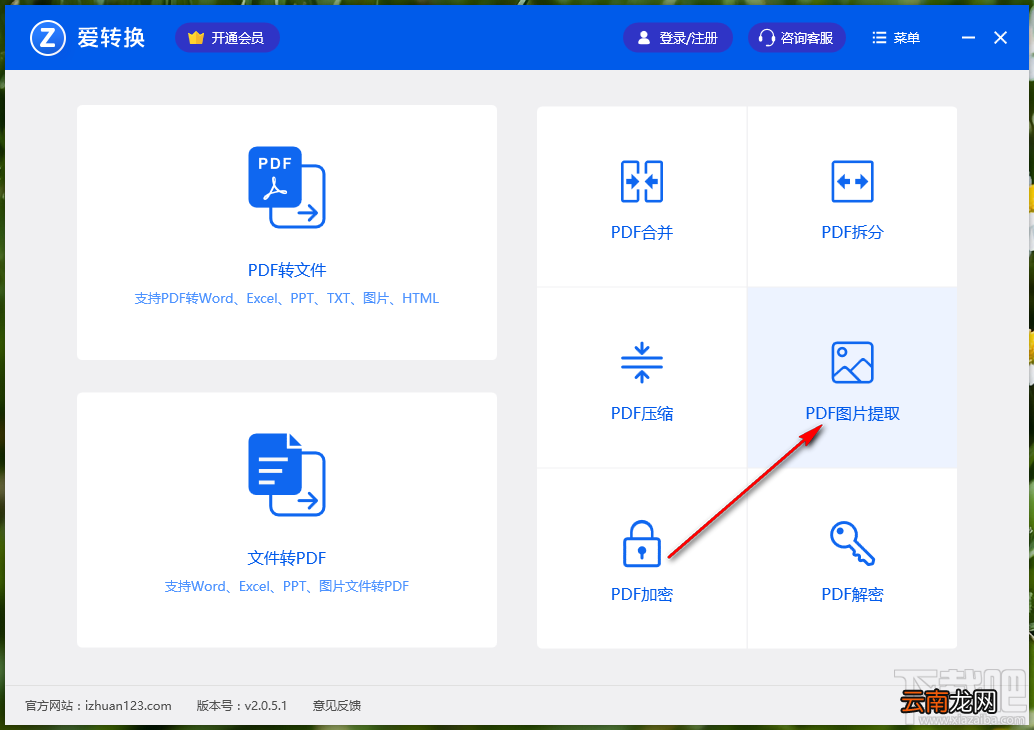Image resolution: width=1034 pixels, height=730 pixels.
Task: Open the 开通会员 membership button
Action: click(x=228, y=38)
